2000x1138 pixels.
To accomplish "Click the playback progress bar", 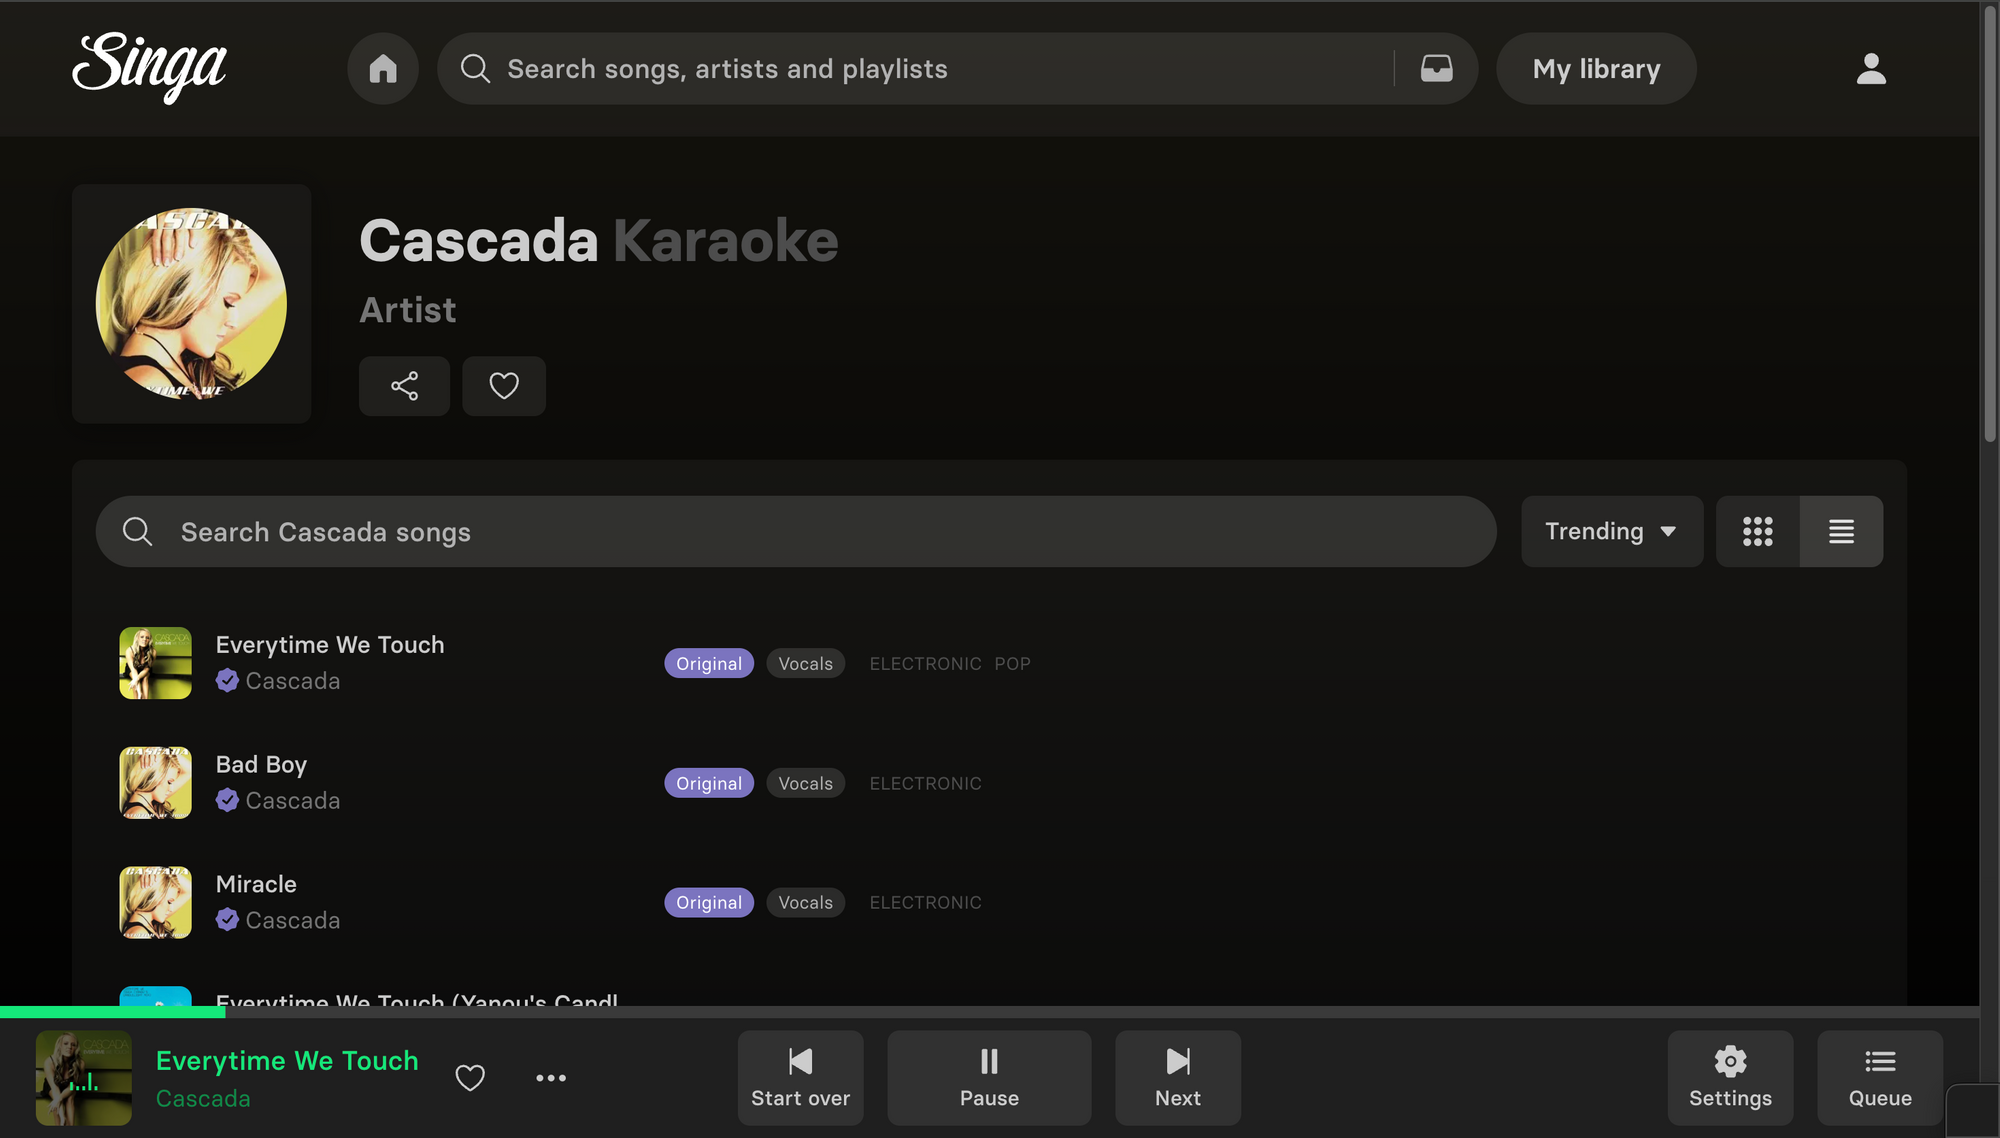I will click(x=990, y=1012).
